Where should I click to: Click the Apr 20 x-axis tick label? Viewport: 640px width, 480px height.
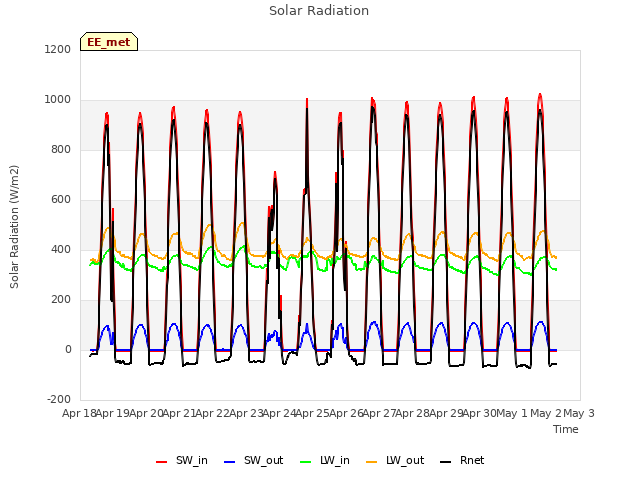click(147, 413)
